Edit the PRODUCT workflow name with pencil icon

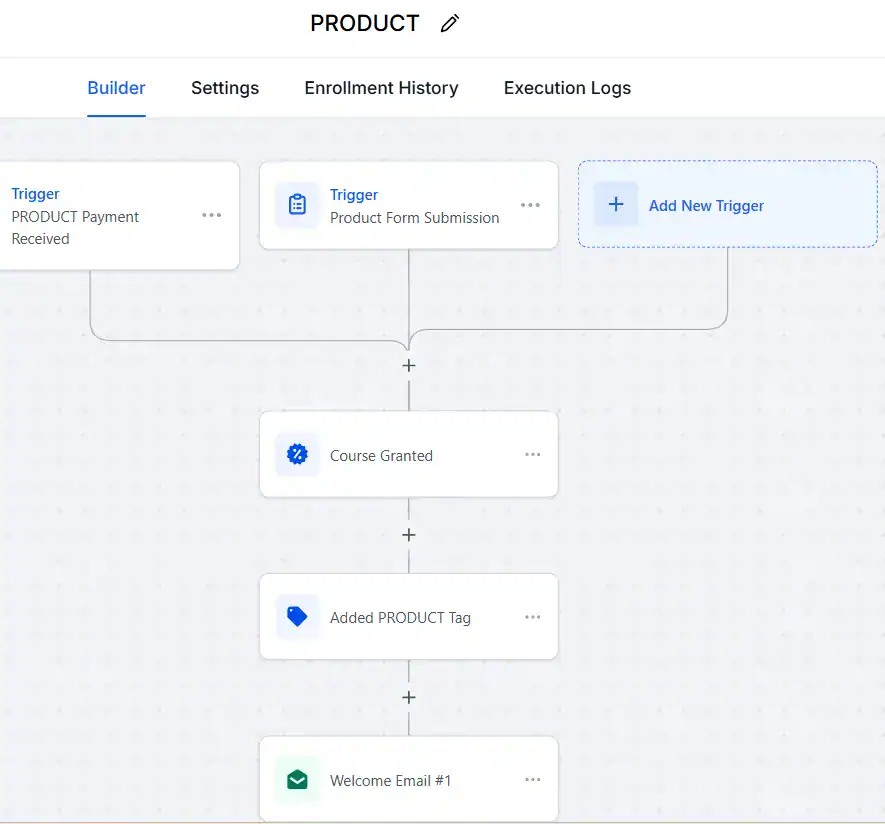(450, 24)
